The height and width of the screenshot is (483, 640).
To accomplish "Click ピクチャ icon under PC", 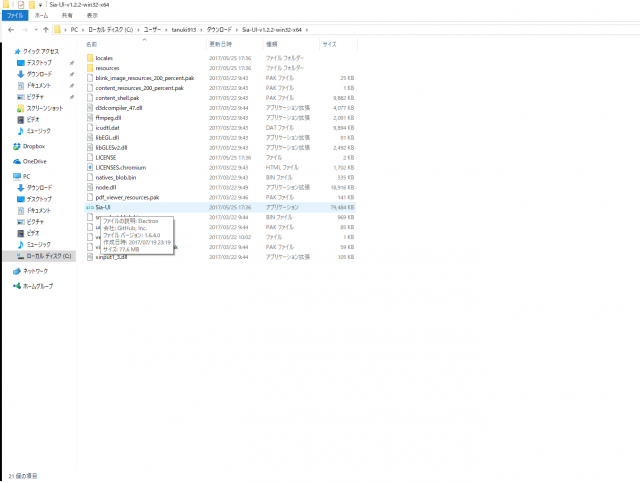I will click(20, 222).
